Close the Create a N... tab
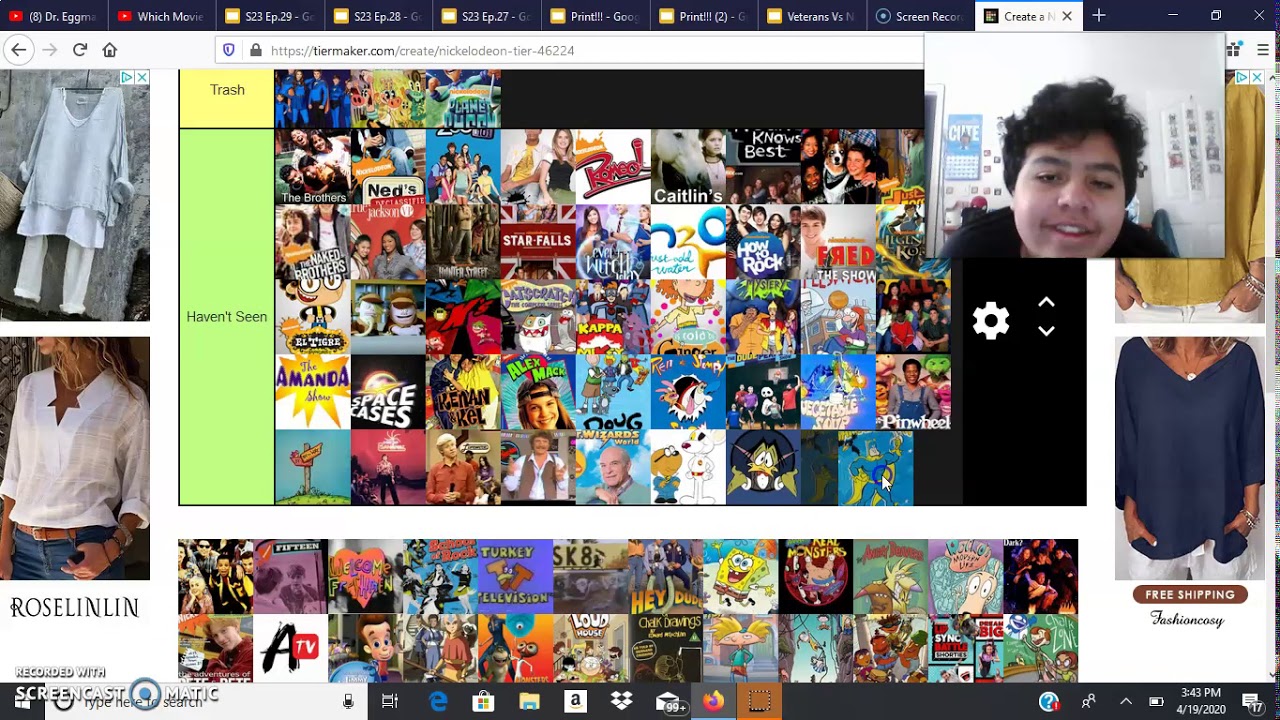Image resolution: width=1280 pixels, height=720 pixels. 1067,16
